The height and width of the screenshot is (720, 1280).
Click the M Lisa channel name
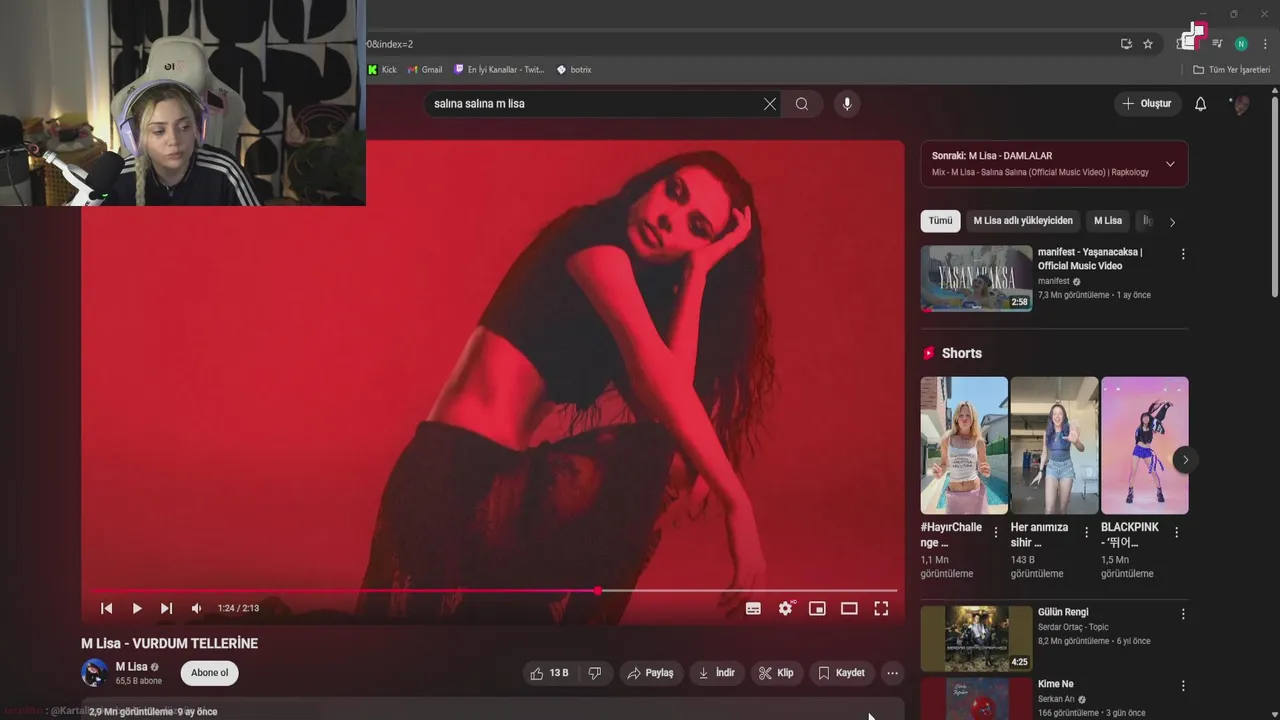[131, 666]
